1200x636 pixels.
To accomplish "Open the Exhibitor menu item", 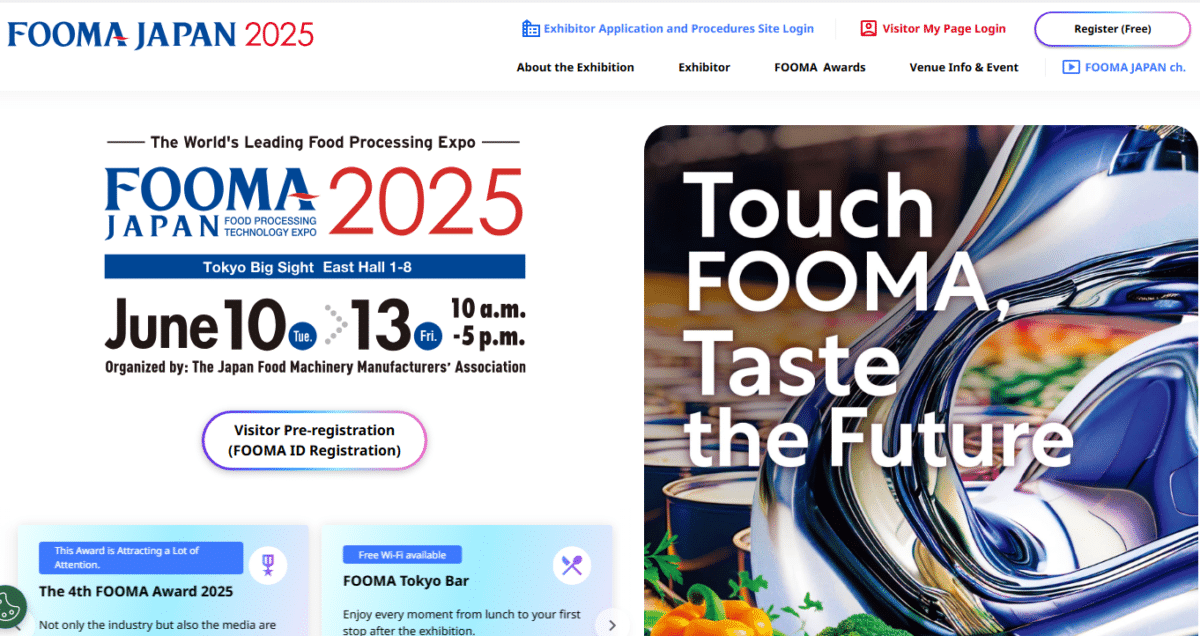I will (x=704, y=67).
